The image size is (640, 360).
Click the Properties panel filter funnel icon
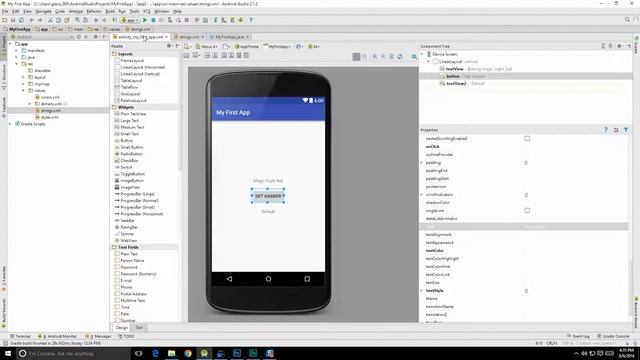(626, 130)
